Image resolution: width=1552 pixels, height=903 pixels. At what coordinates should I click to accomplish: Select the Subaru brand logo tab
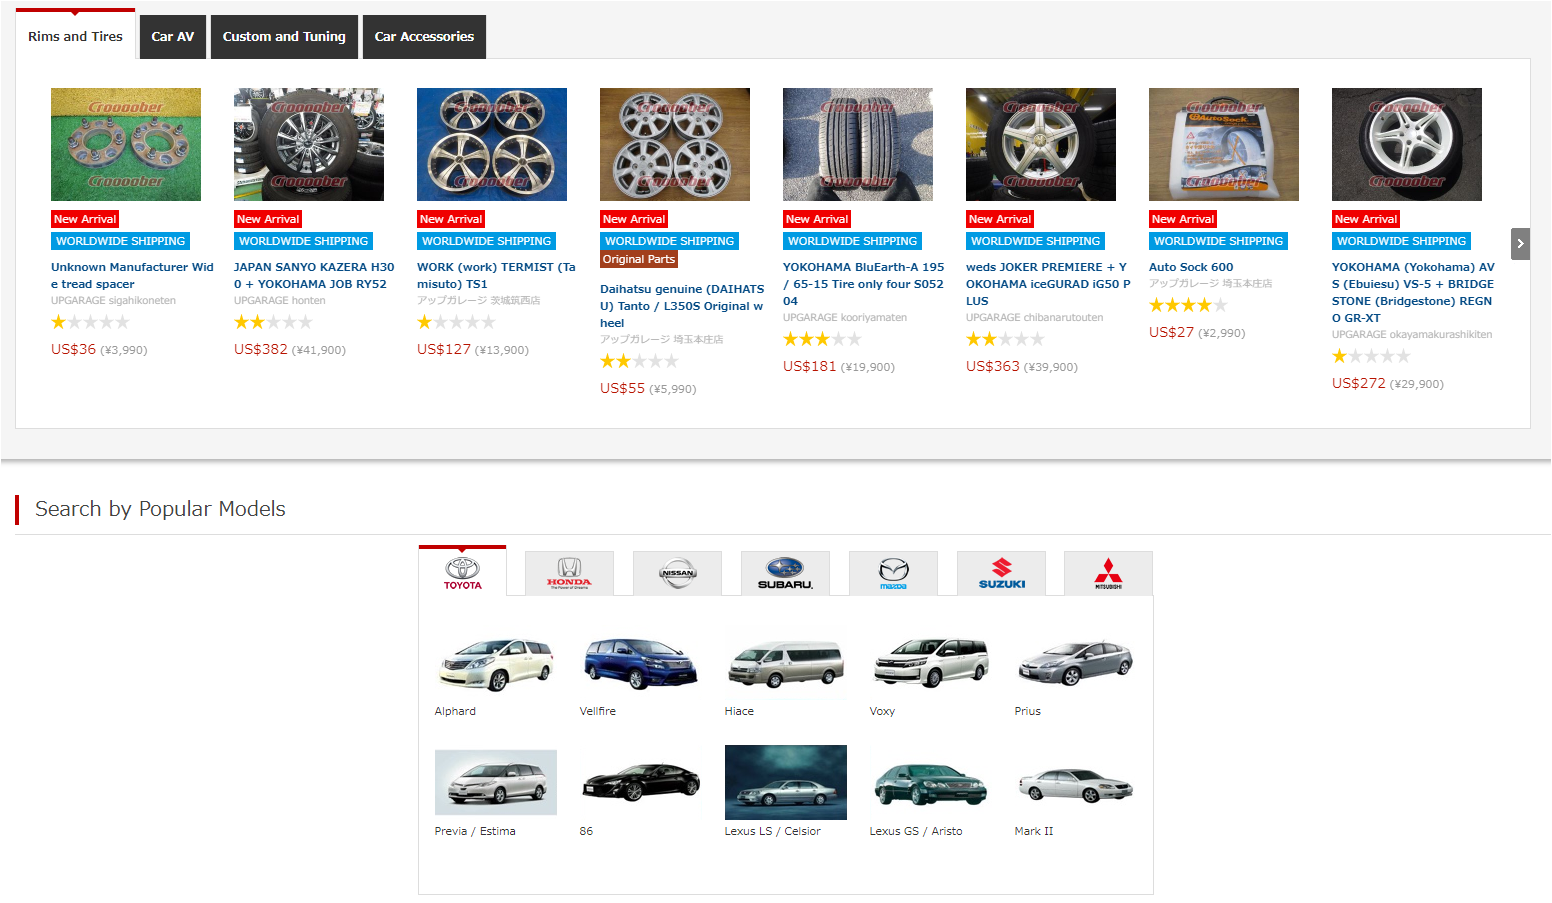[785, 573]
